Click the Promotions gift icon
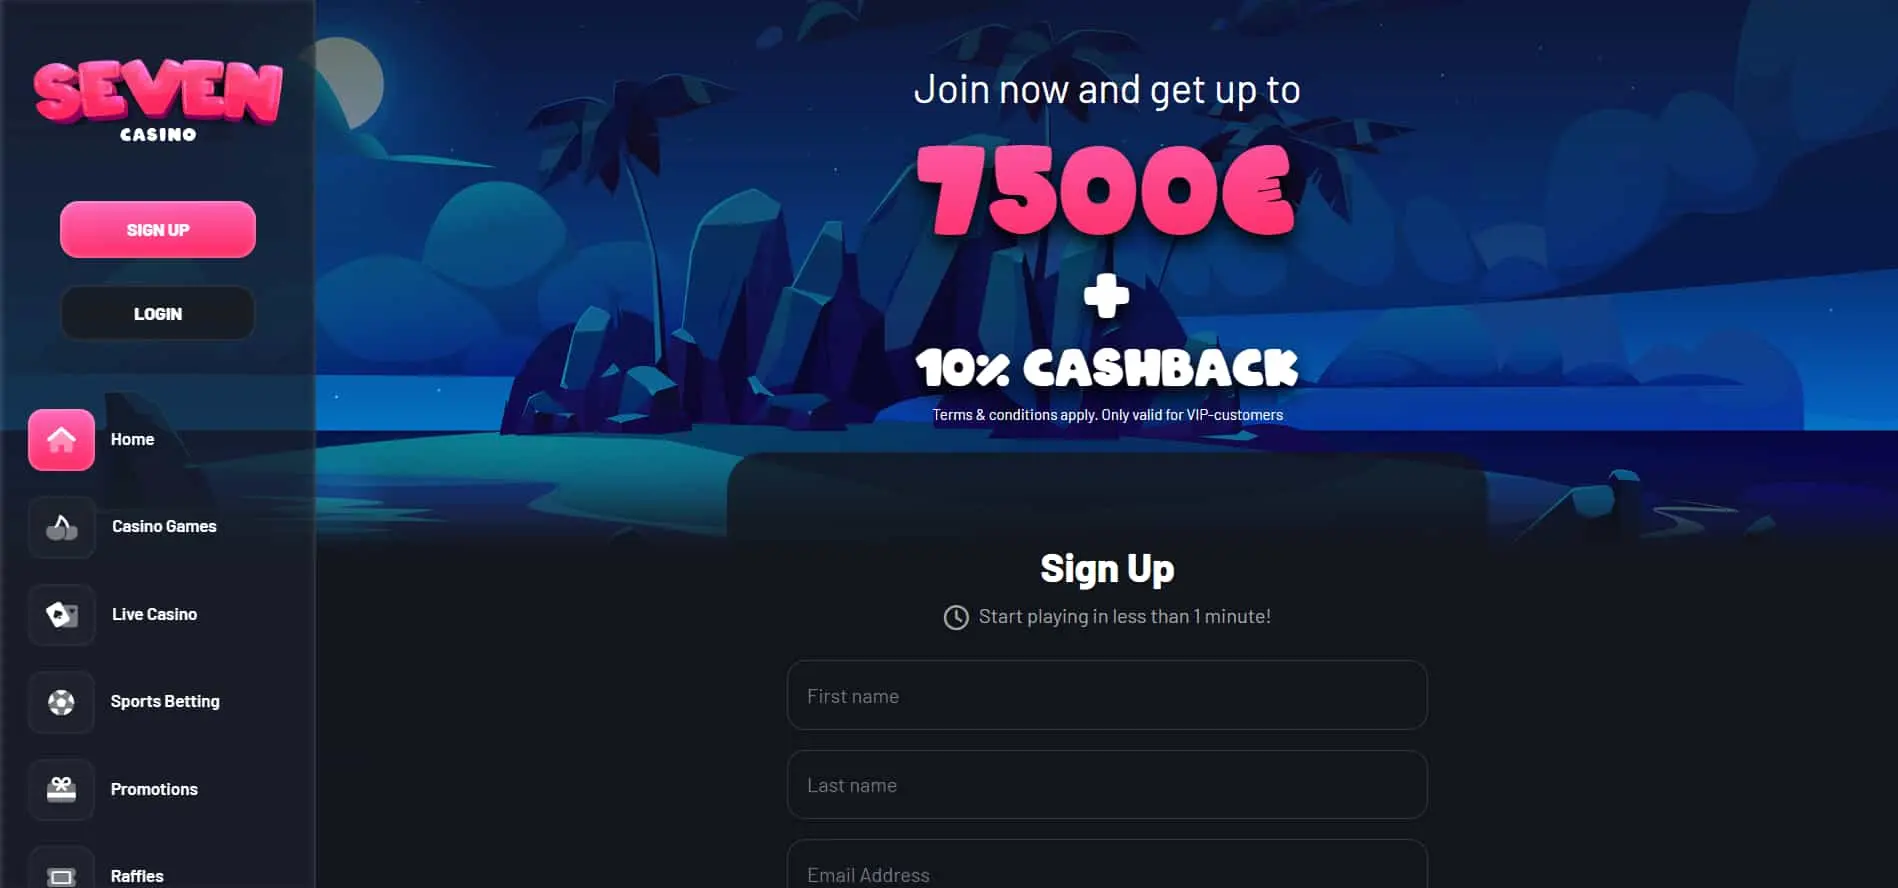1898x888 pixels. pyautogui.click(x=61, y=789)
